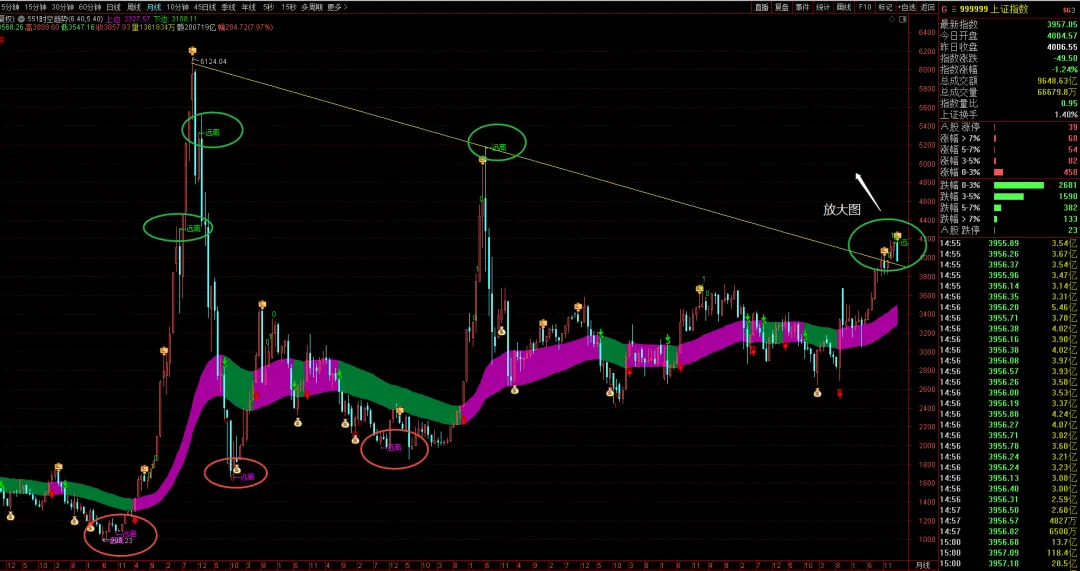Click the diamond icon at chart top-right
The width and height of the screenshot is (1080, 571).
tap(892, 20)
